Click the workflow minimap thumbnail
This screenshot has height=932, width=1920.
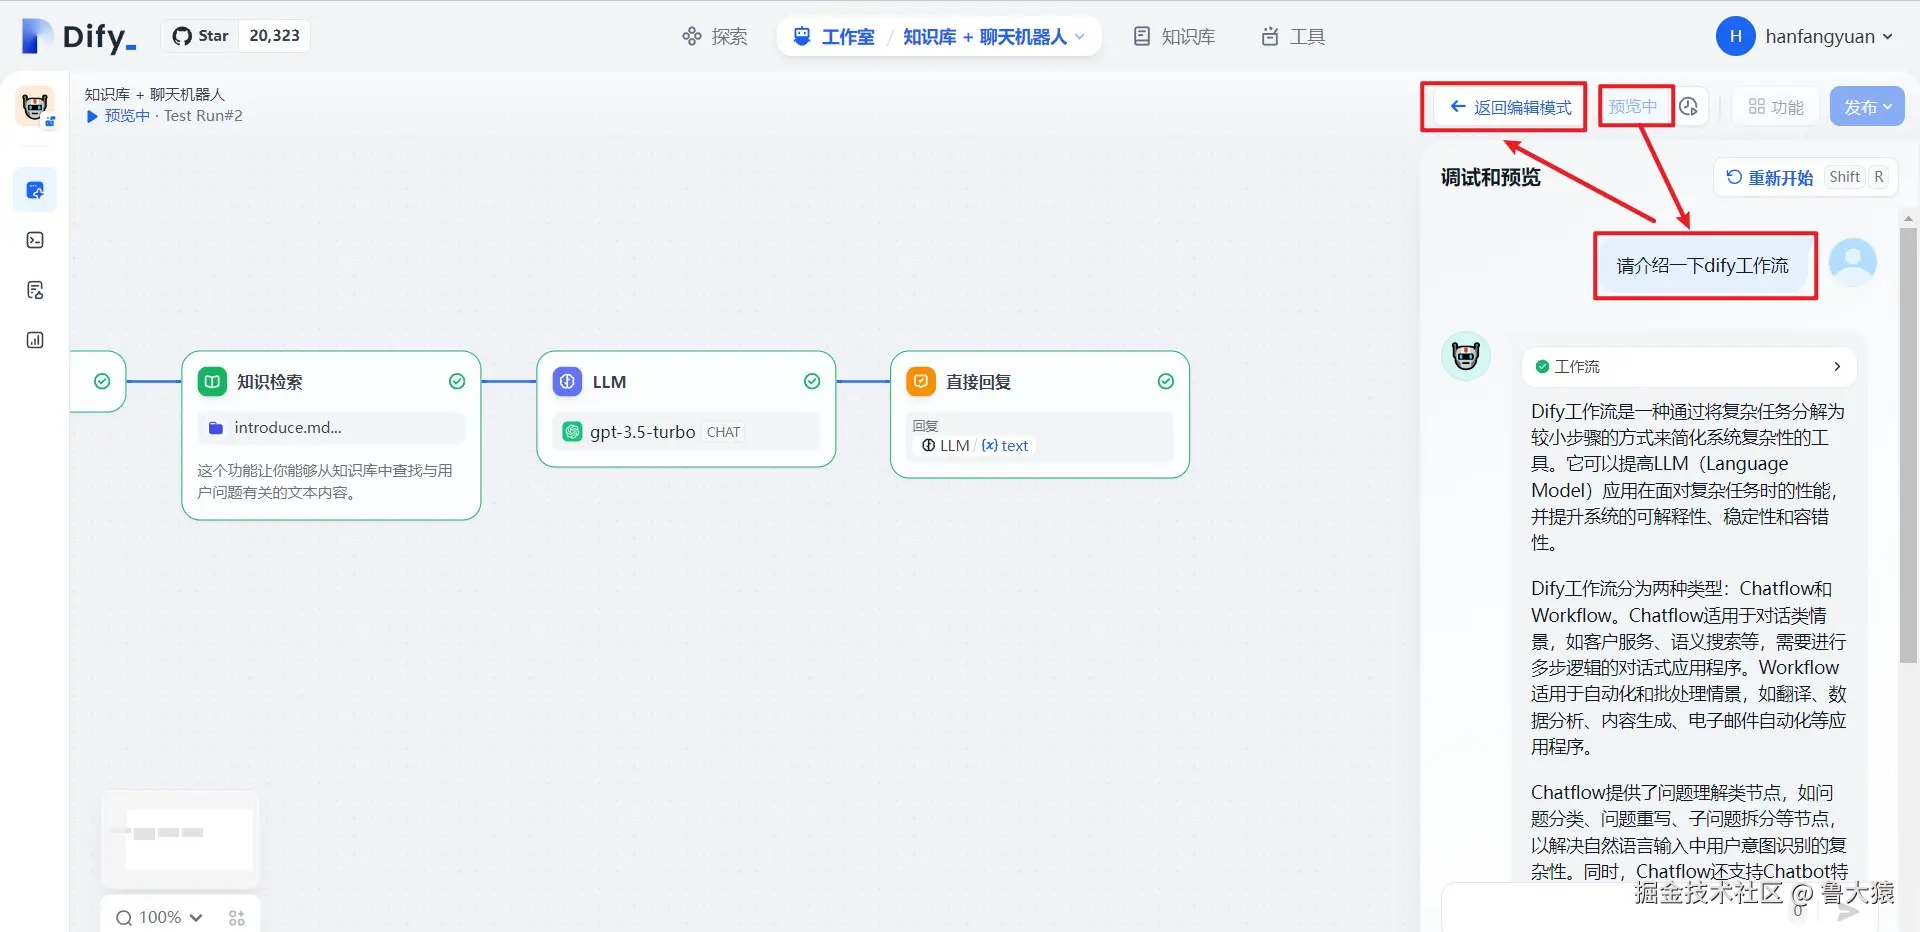[180, 838]
